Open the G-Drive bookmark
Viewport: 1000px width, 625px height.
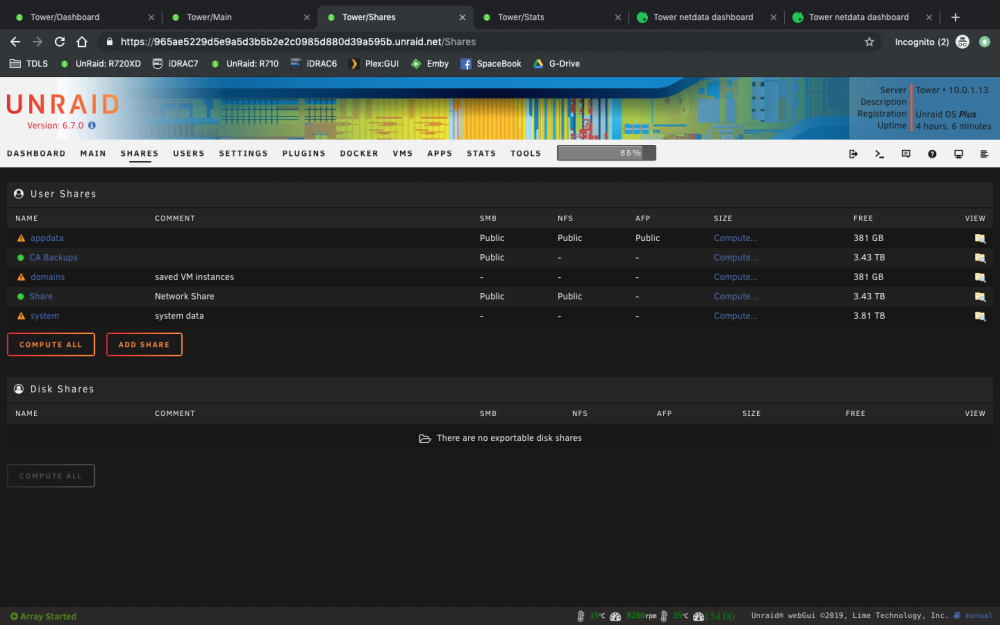556,64
